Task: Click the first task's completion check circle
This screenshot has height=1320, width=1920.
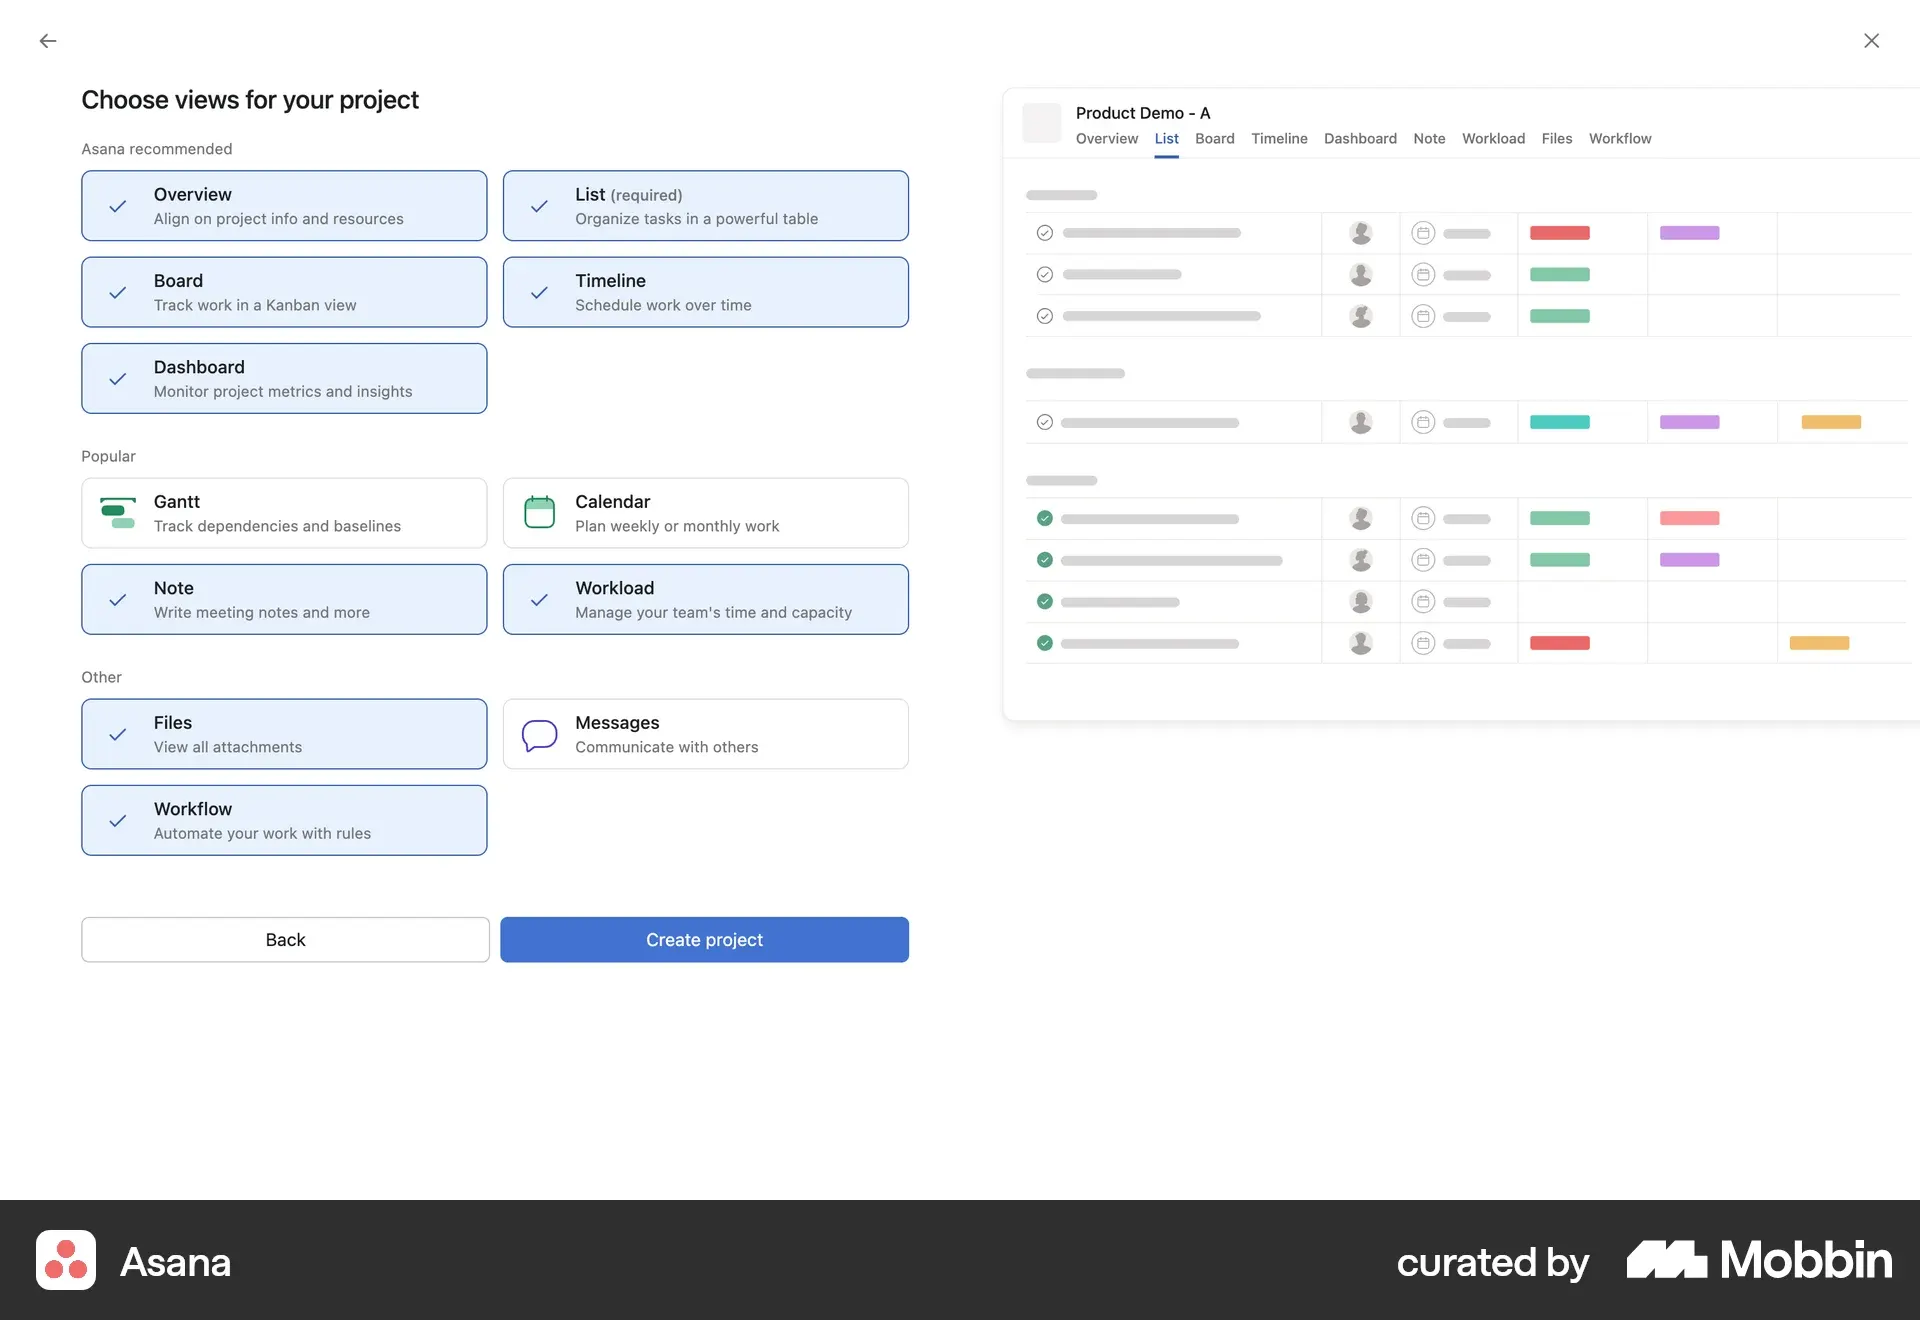Action: tap(1044, 233)
